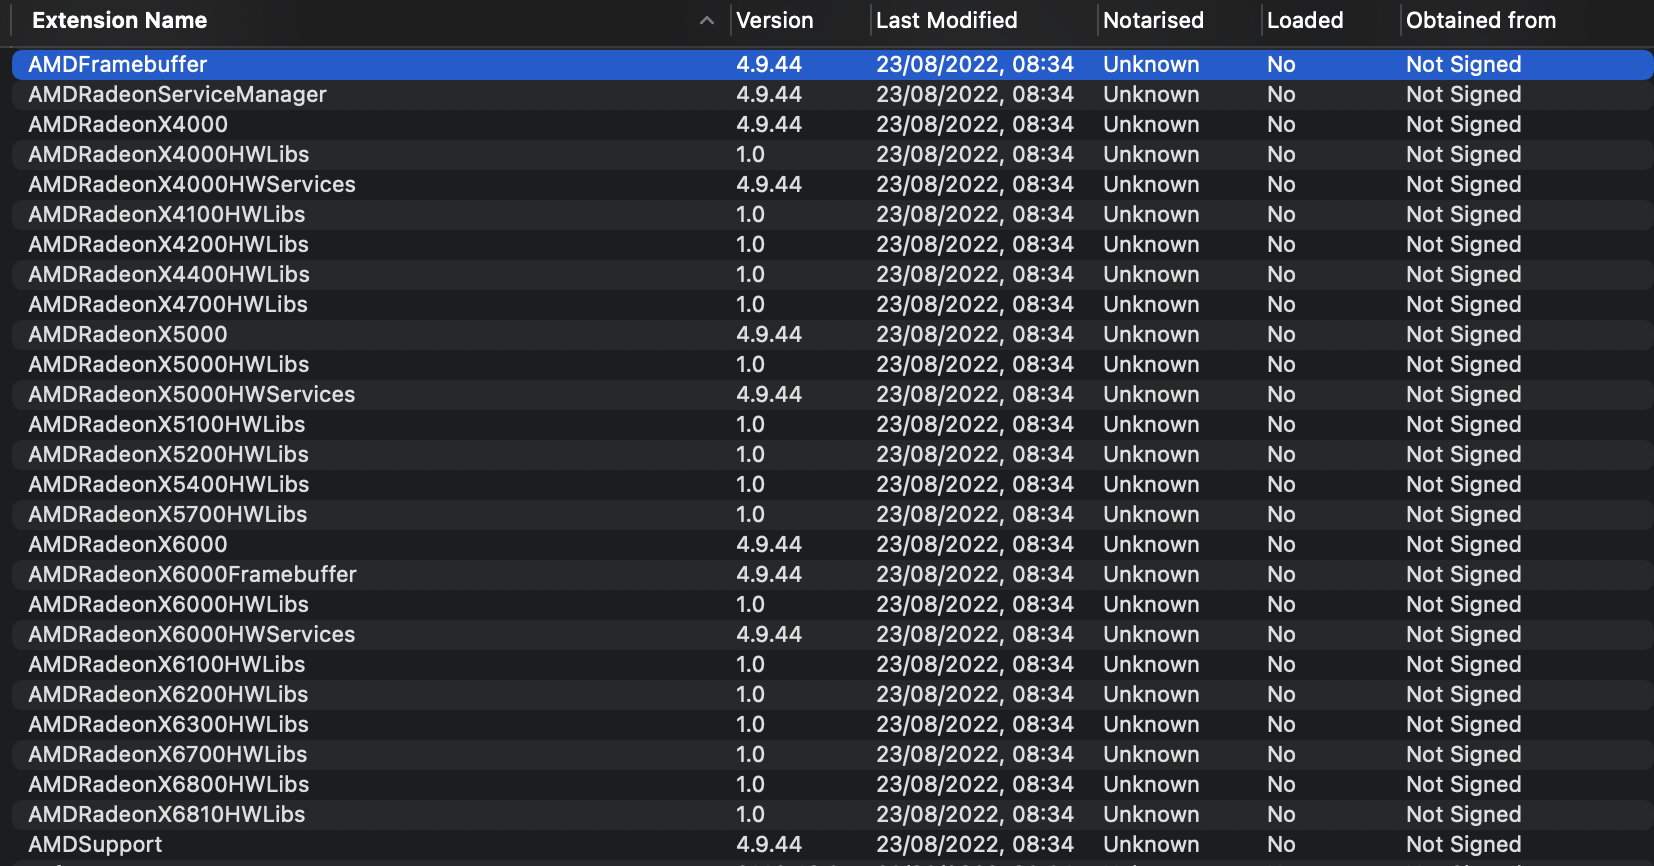Click Not Signed for AMDRadeonX5200HWLibs
This screenshot has height=866, width=1654.
tap(1464, 454)
